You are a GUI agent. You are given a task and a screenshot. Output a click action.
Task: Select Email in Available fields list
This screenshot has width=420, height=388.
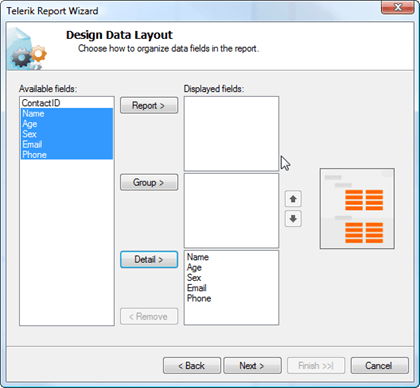click(67, 144)
